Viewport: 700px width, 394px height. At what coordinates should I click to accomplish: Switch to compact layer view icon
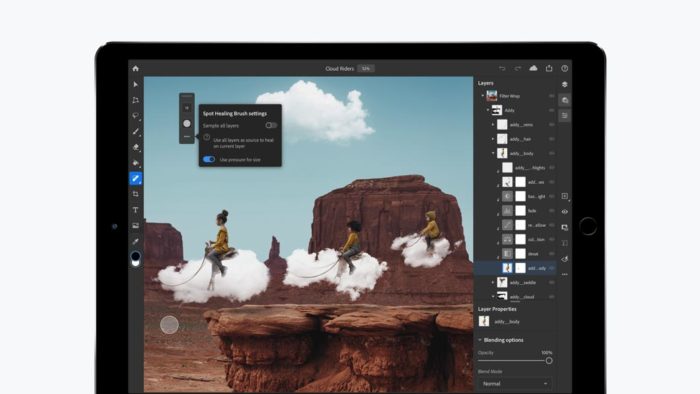click(564, 84)
